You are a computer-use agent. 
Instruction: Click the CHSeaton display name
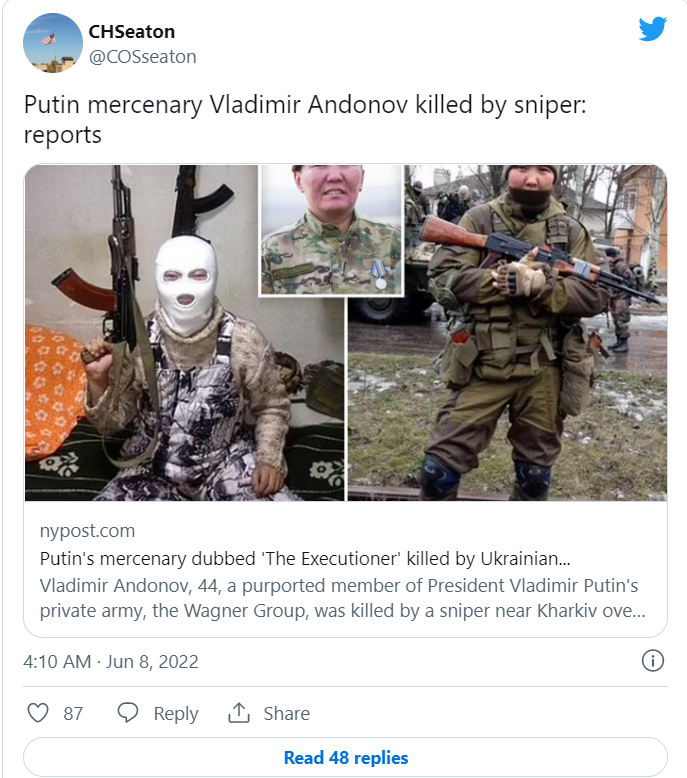pos(131,32)
